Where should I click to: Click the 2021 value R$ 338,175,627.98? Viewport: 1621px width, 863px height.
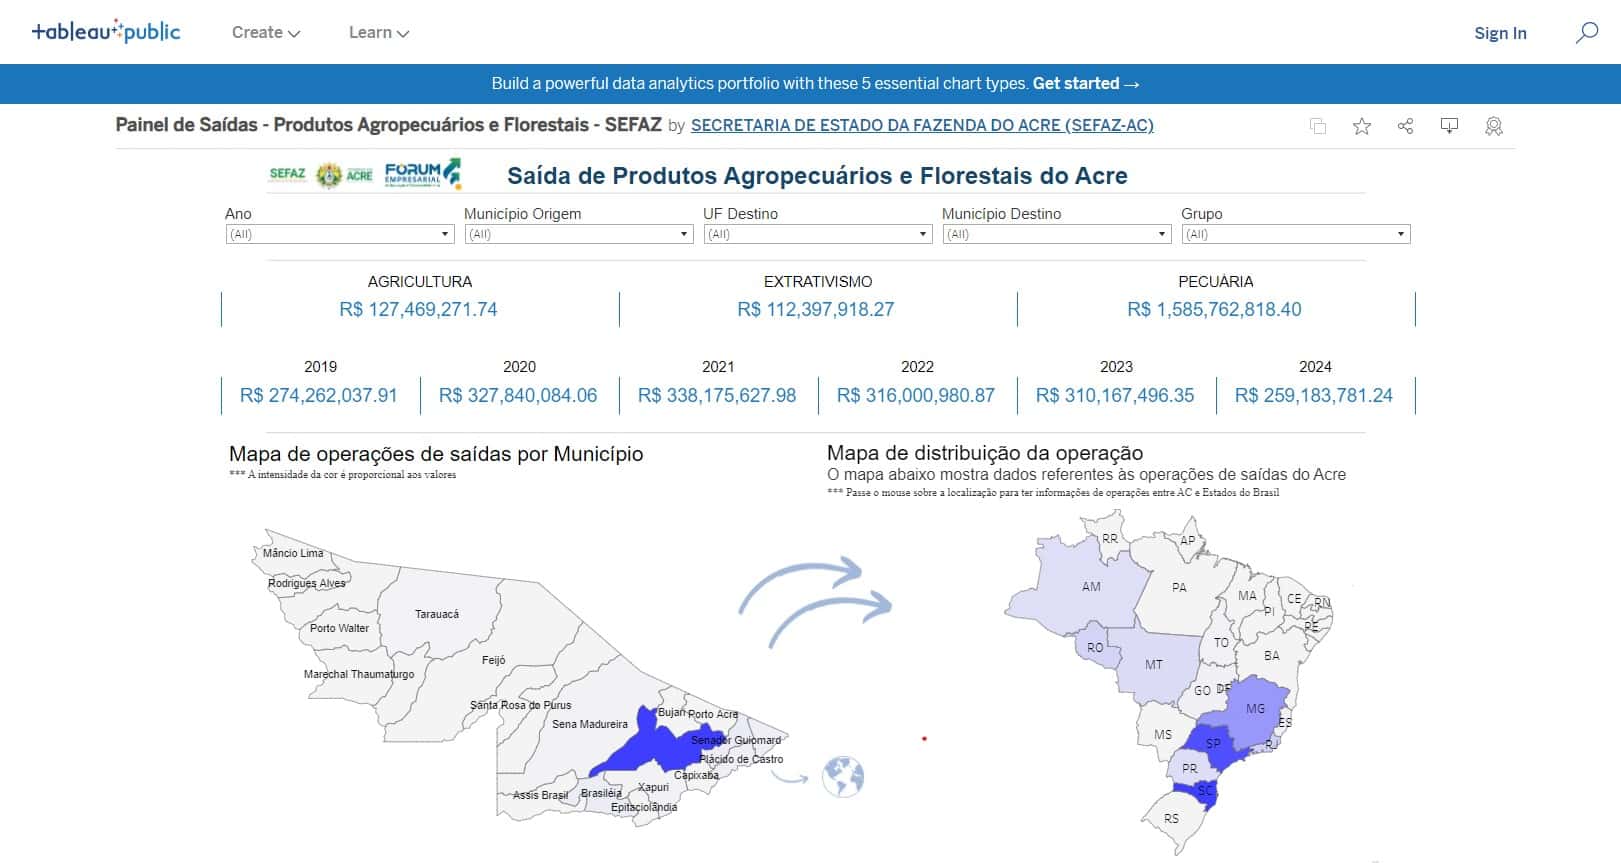click(x=717, y=396)
